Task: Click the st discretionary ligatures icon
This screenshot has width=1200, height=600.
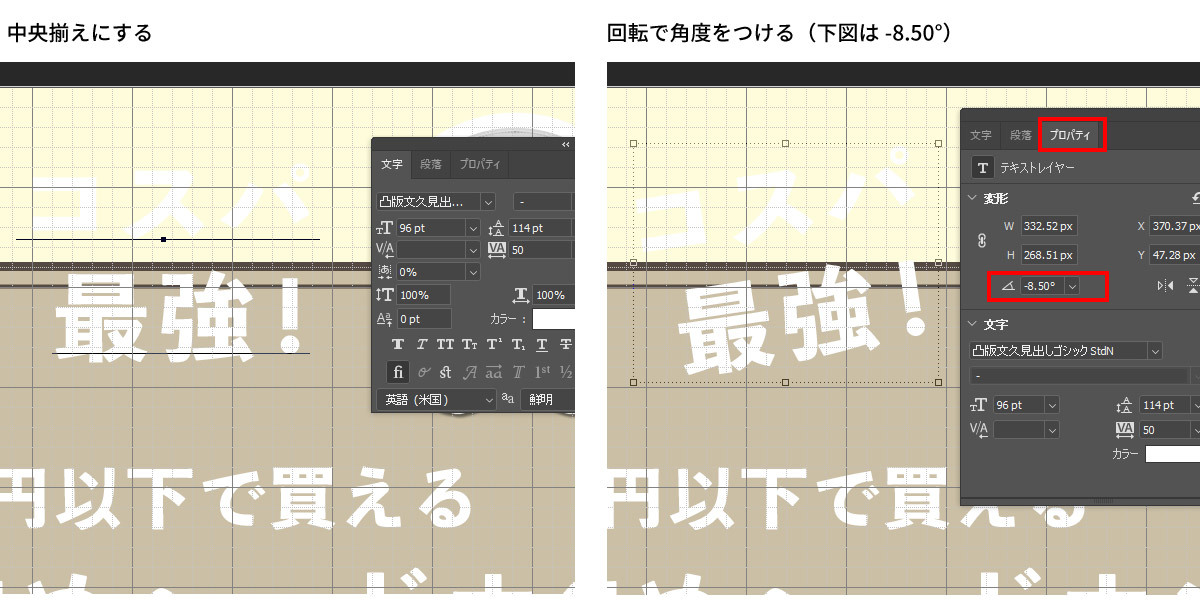Action: (446, 372)
